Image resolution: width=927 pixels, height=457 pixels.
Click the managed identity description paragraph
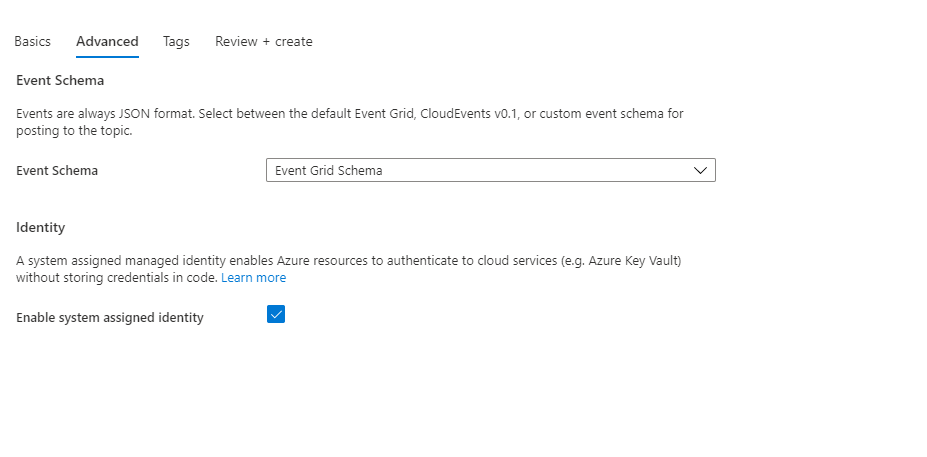(x=300, y=261)
